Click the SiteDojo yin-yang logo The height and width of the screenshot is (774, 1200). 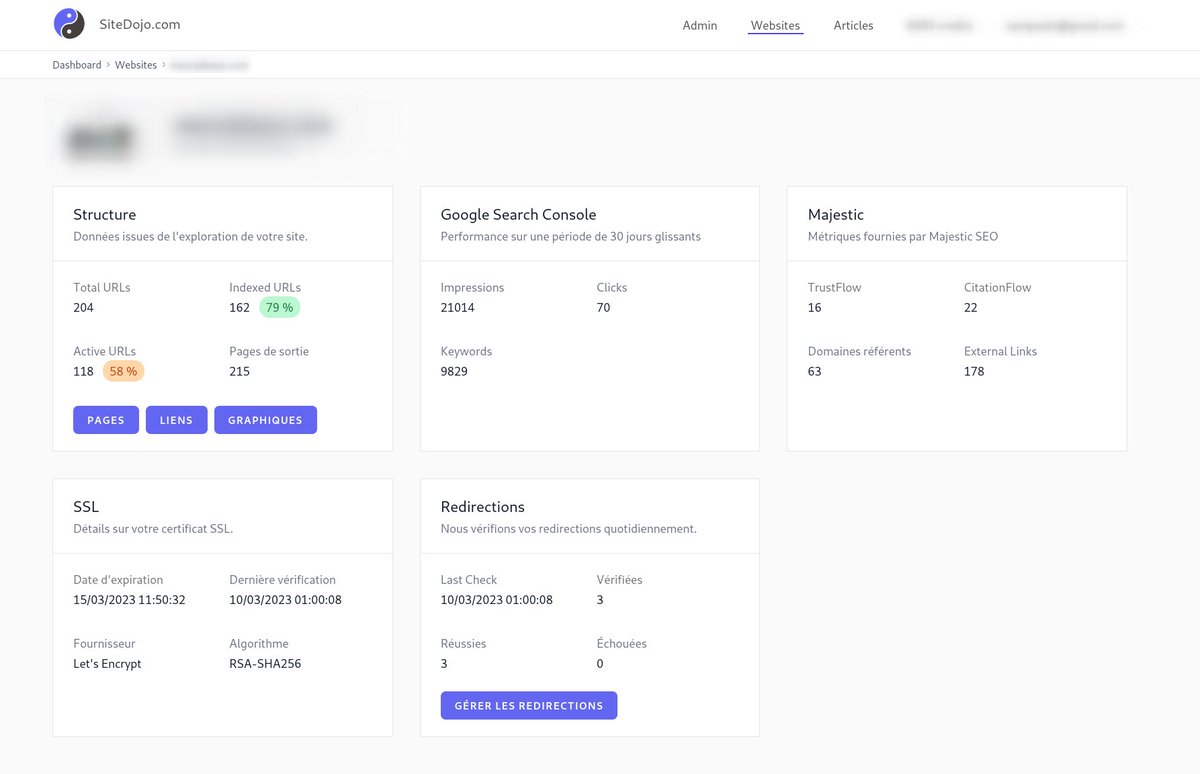click(68, 24)
